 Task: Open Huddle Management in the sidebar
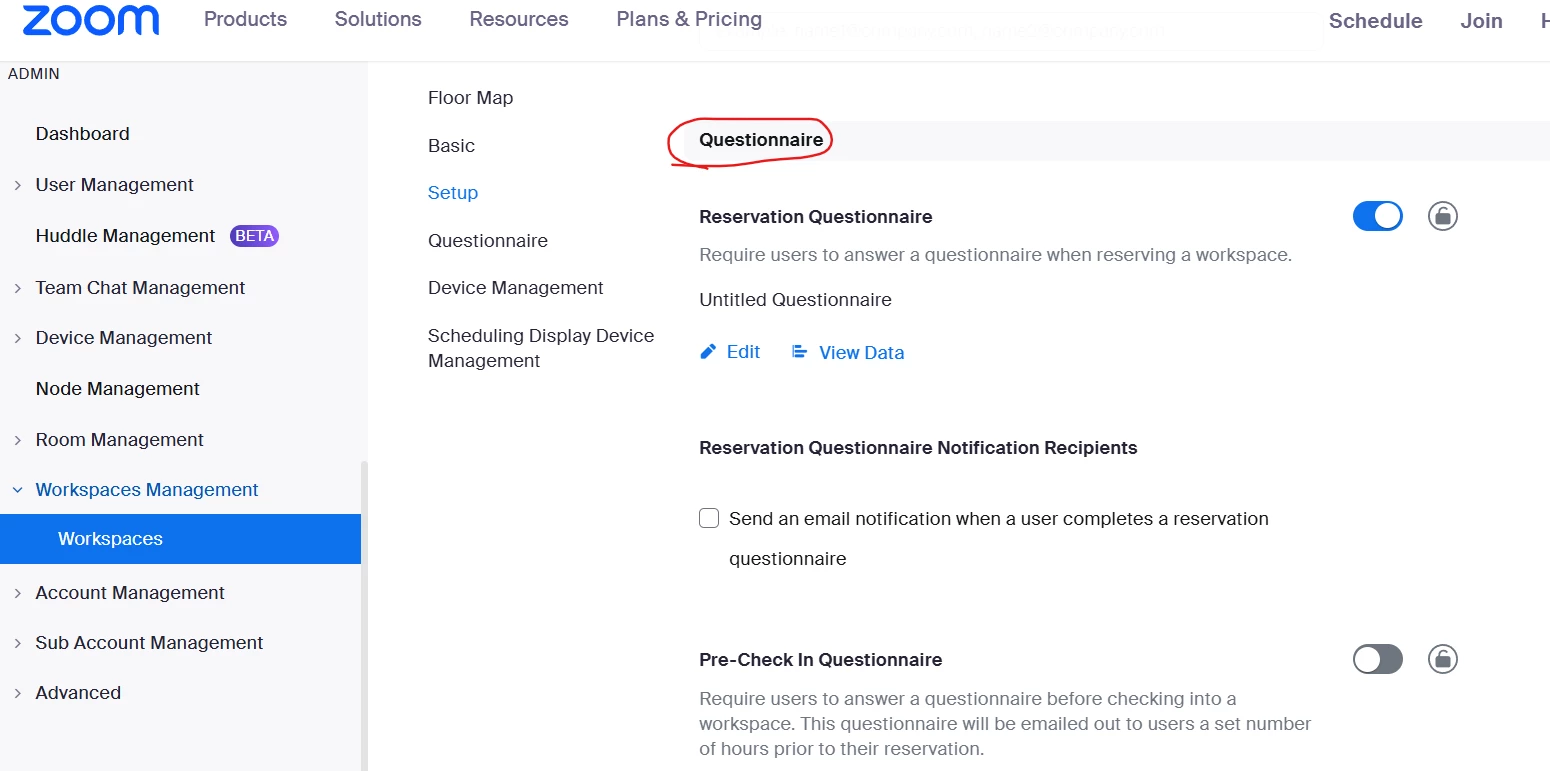click(x=125, y=236)
